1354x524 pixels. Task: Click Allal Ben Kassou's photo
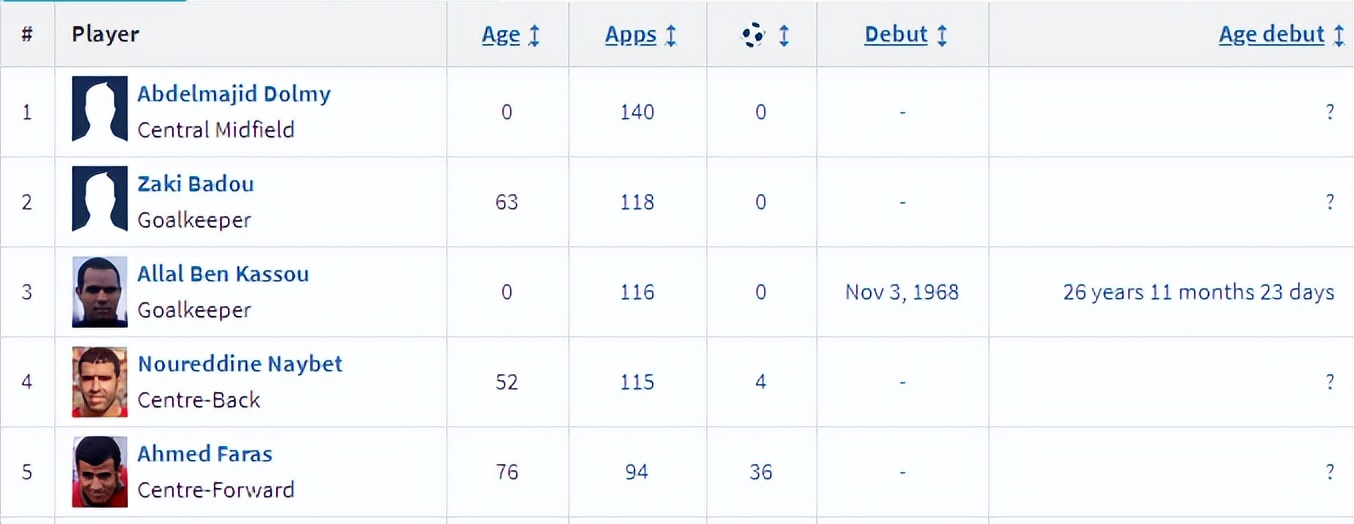[x=100, y=291]
